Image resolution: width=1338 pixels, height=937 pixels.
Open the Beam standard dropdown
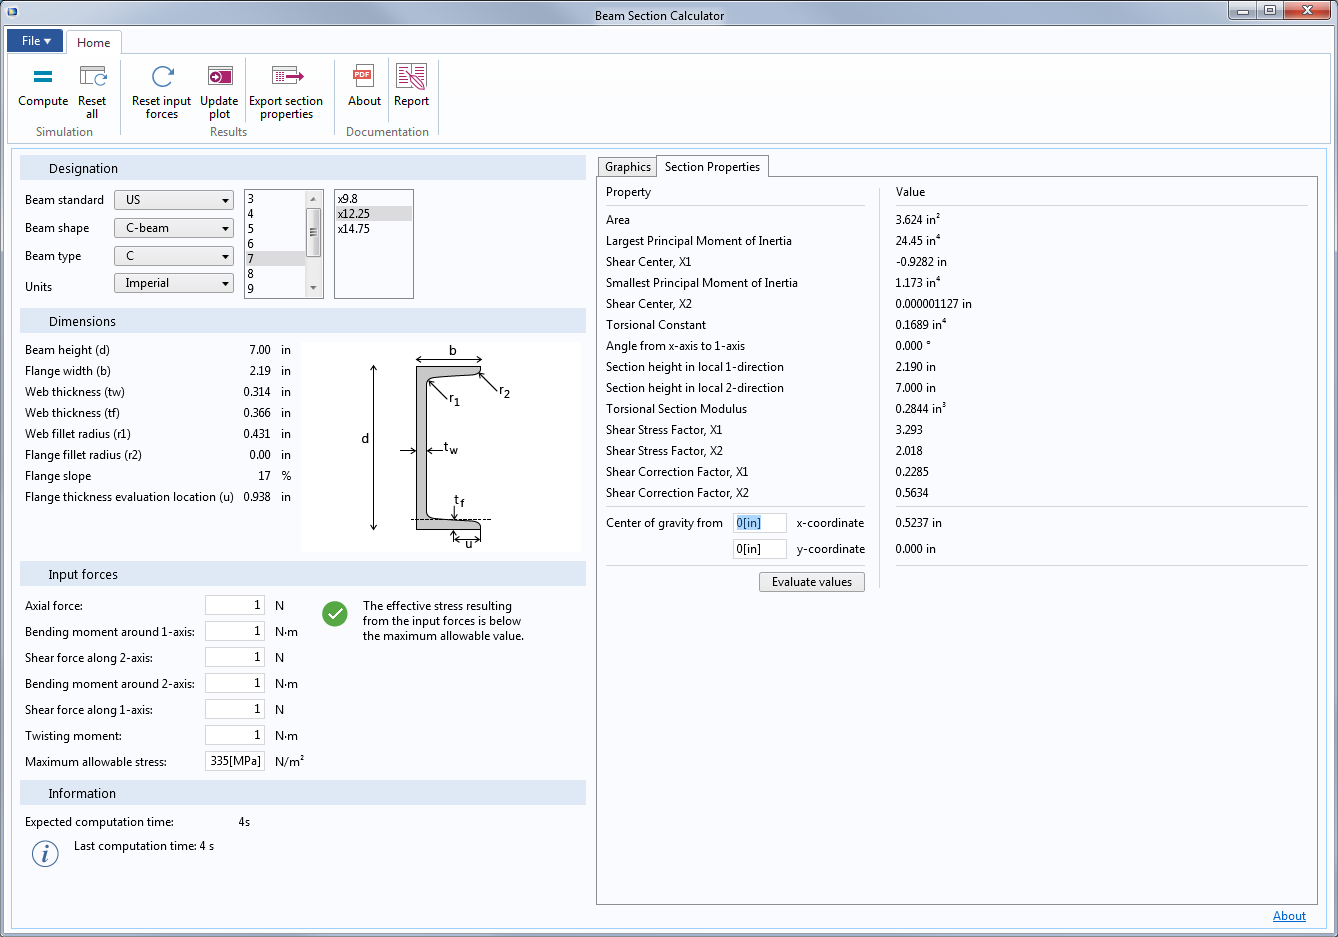(x=174, y=200)
